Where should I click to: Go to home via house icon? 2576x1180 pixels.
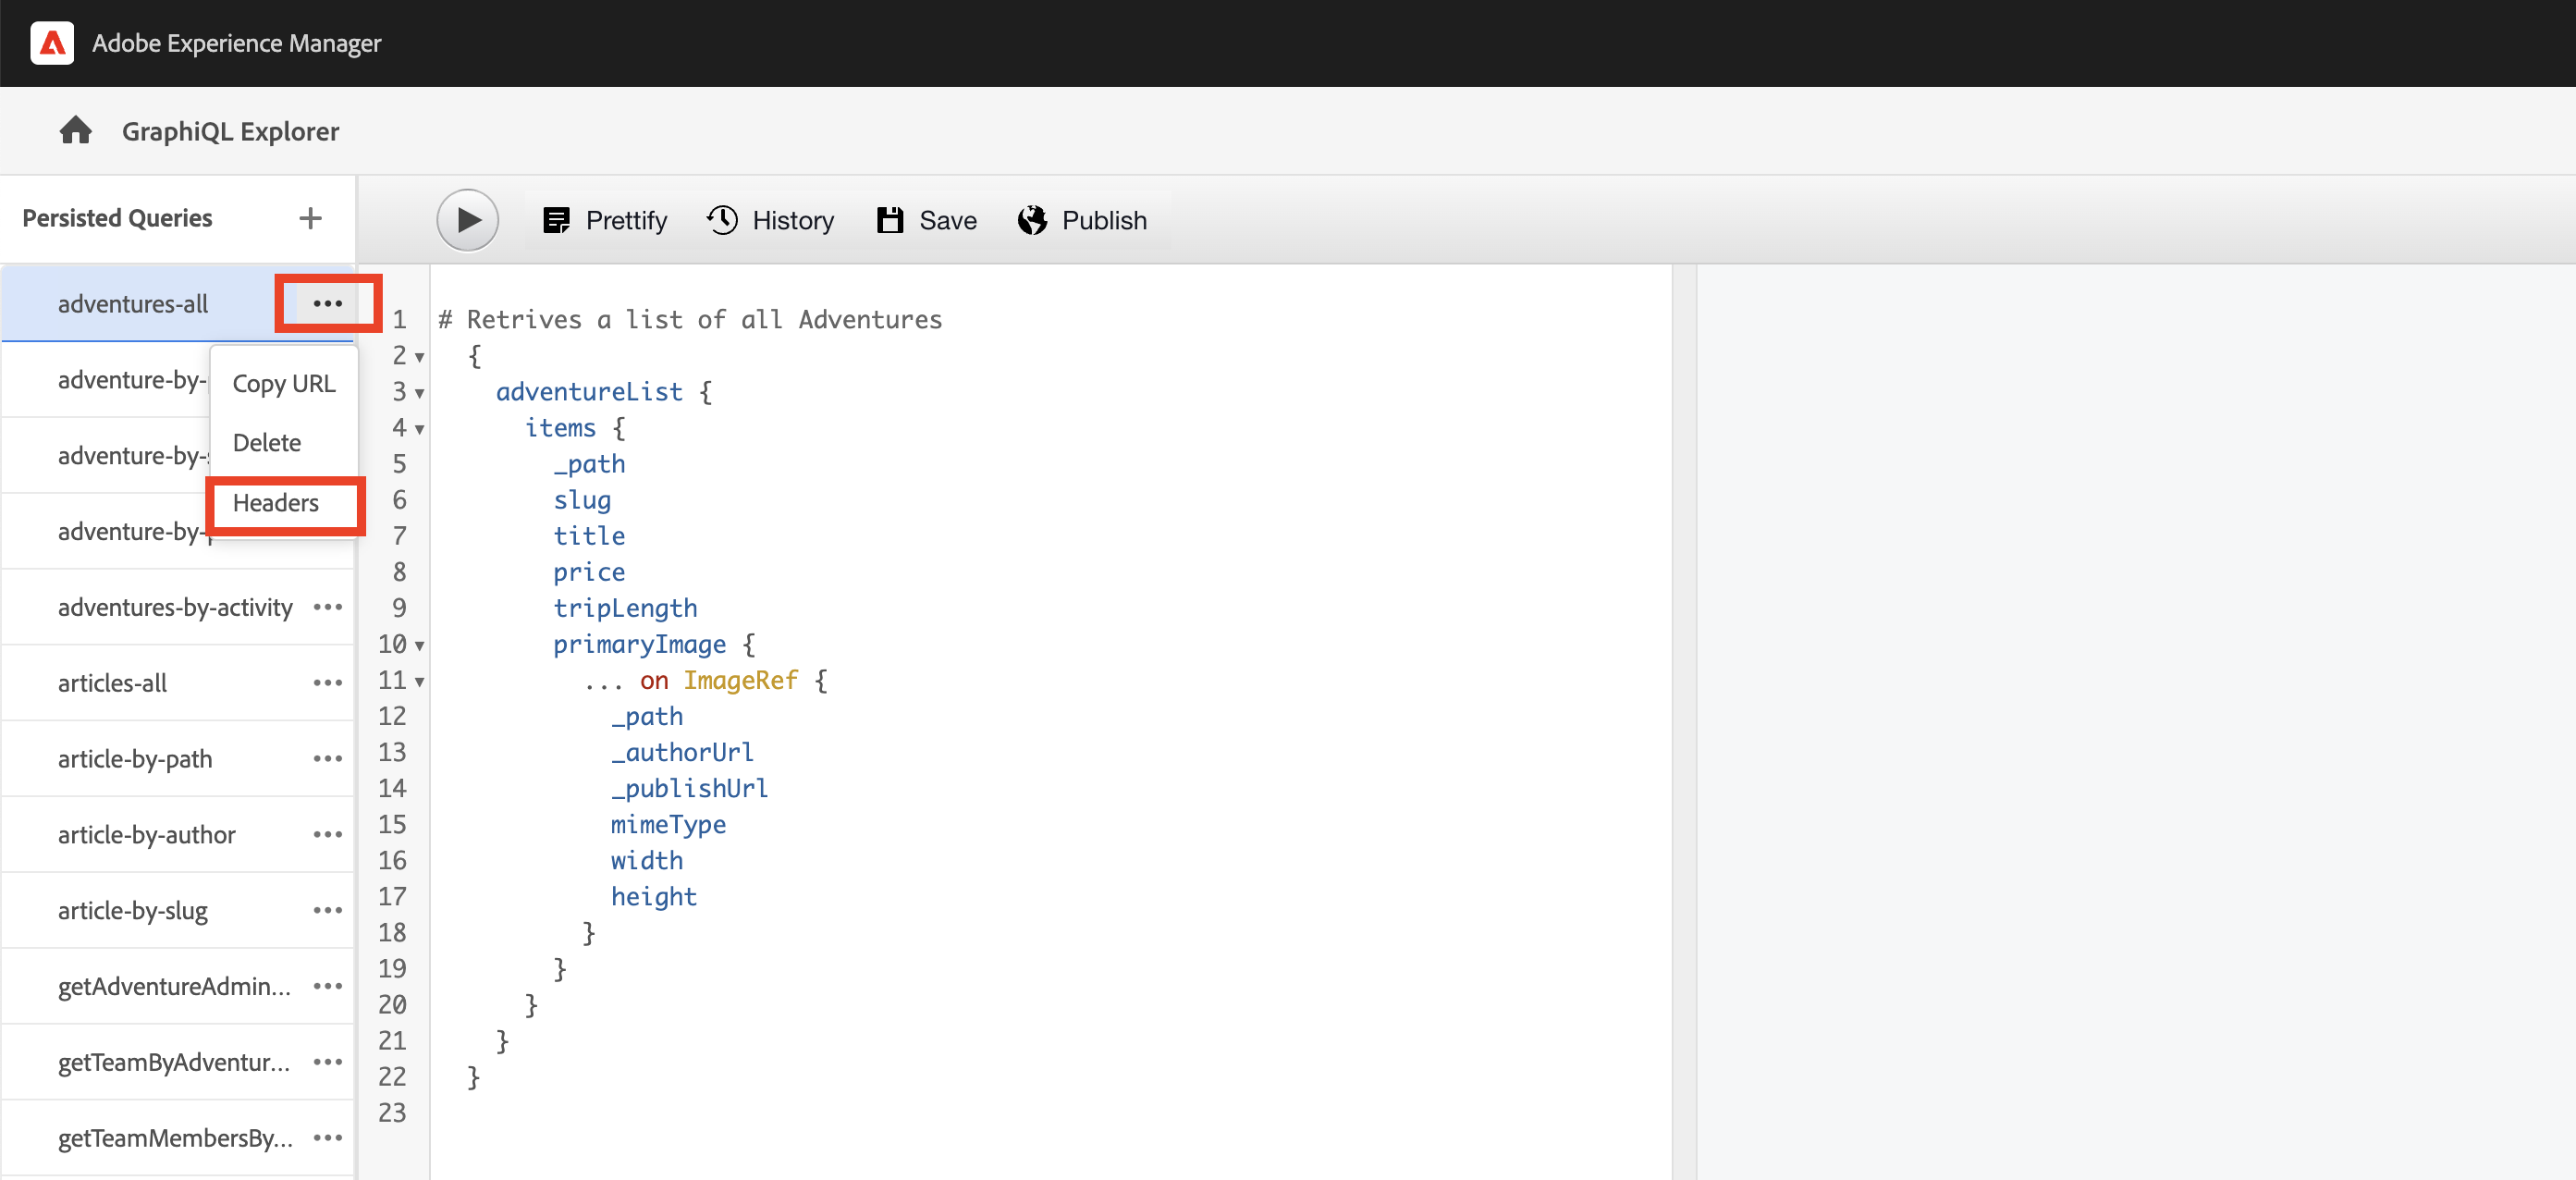tap(75, 131)
